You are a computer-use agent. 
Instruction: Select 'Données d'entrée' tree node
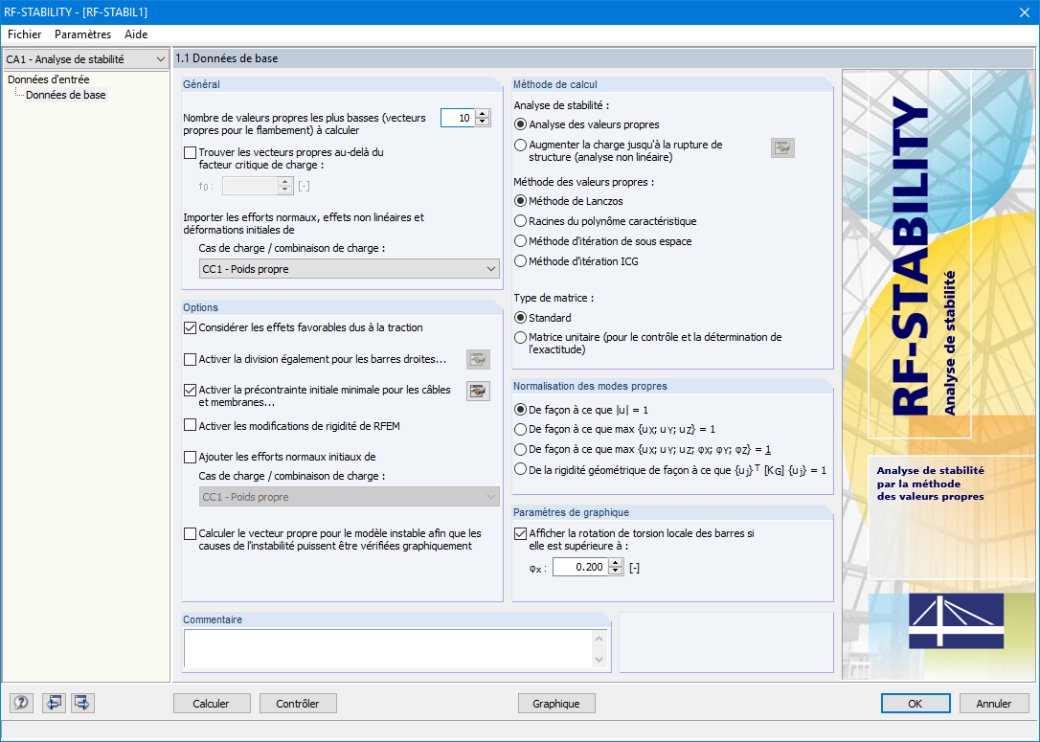(x=48, y=80)
